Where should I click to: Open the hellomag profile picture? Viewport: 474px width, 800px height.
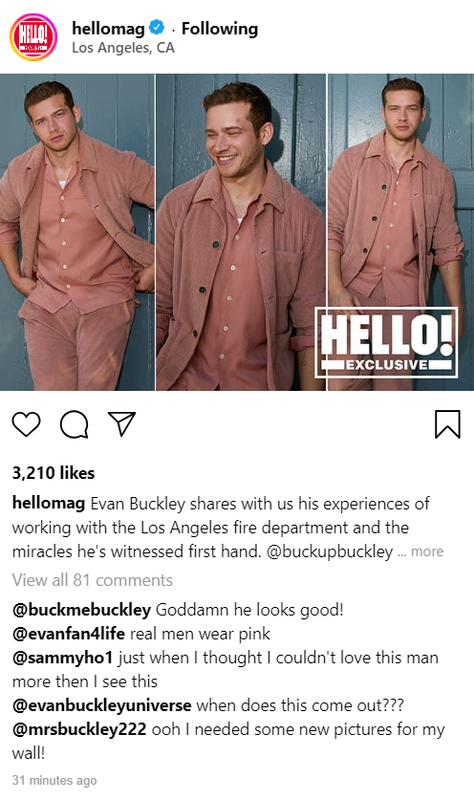[33, 37]
